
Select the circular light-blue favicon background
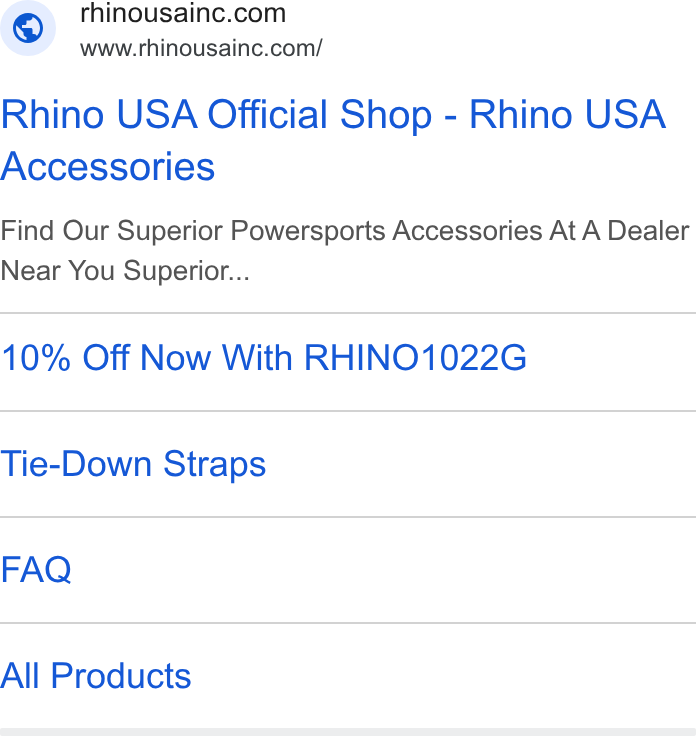coord(28,28)
